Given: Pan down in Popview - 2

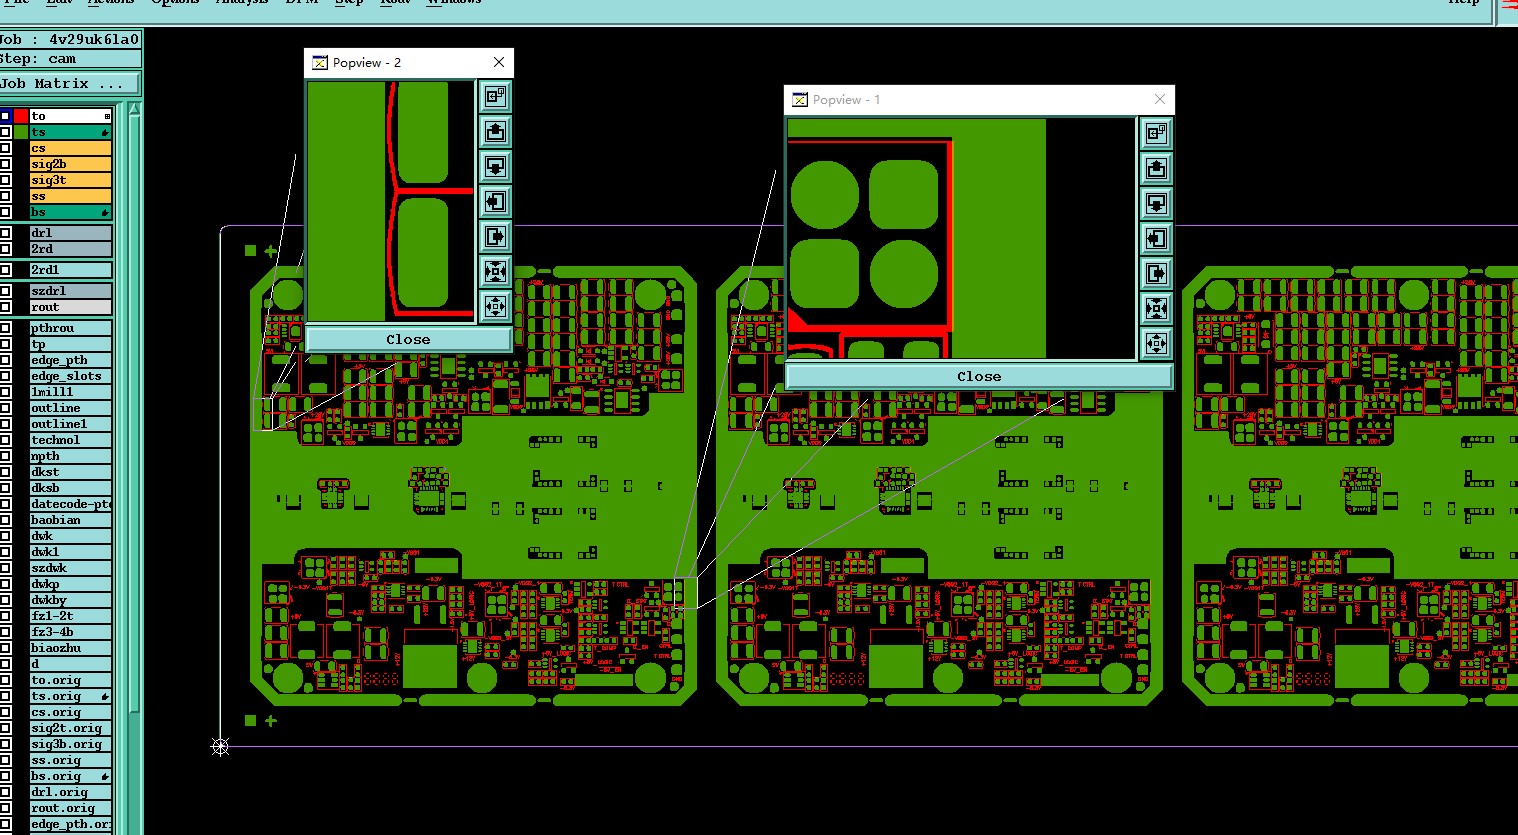Looking at the screenshot, I should coord(496,166).
